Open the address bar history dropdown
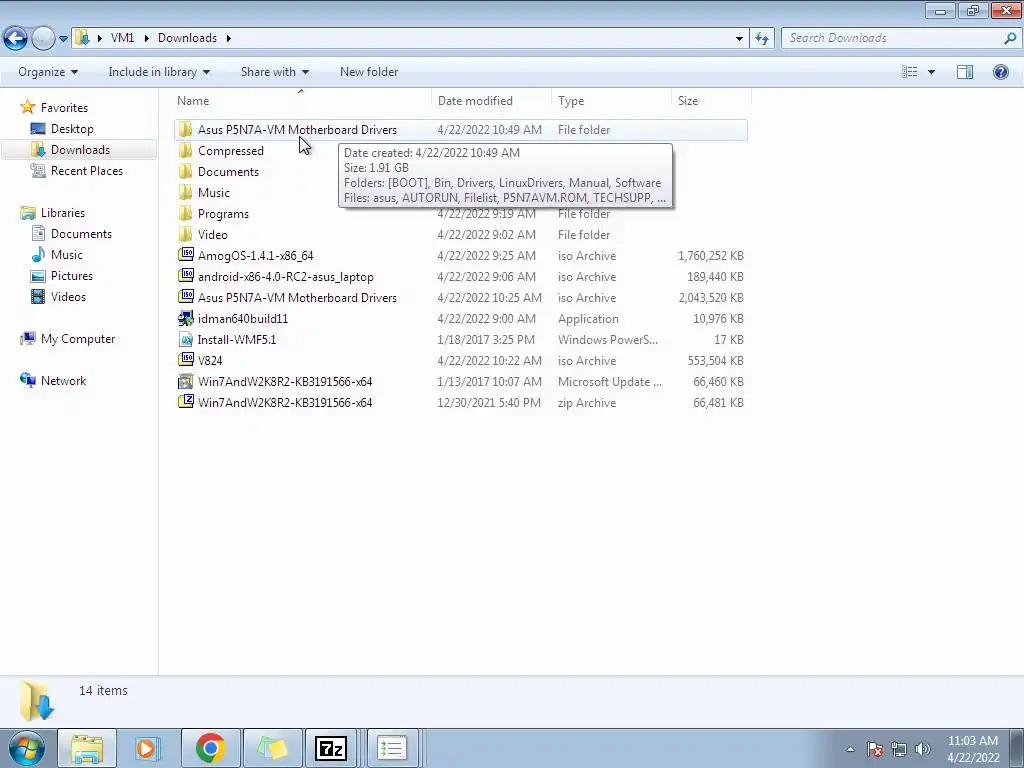1024x768 pixels. pos(739,39)
